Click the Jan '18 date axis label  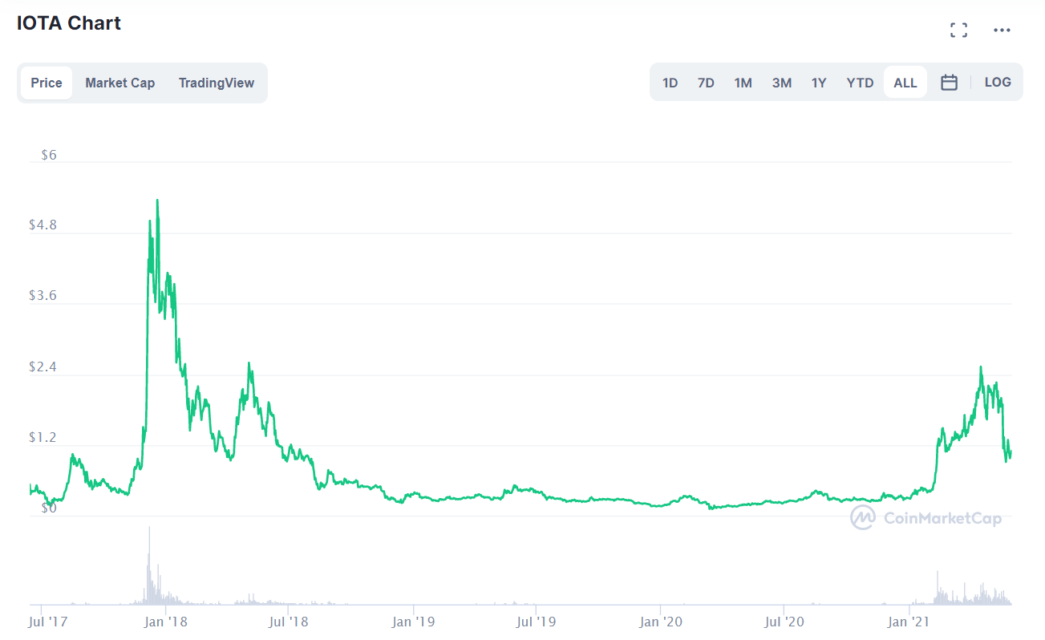click(x=165, y=622)
